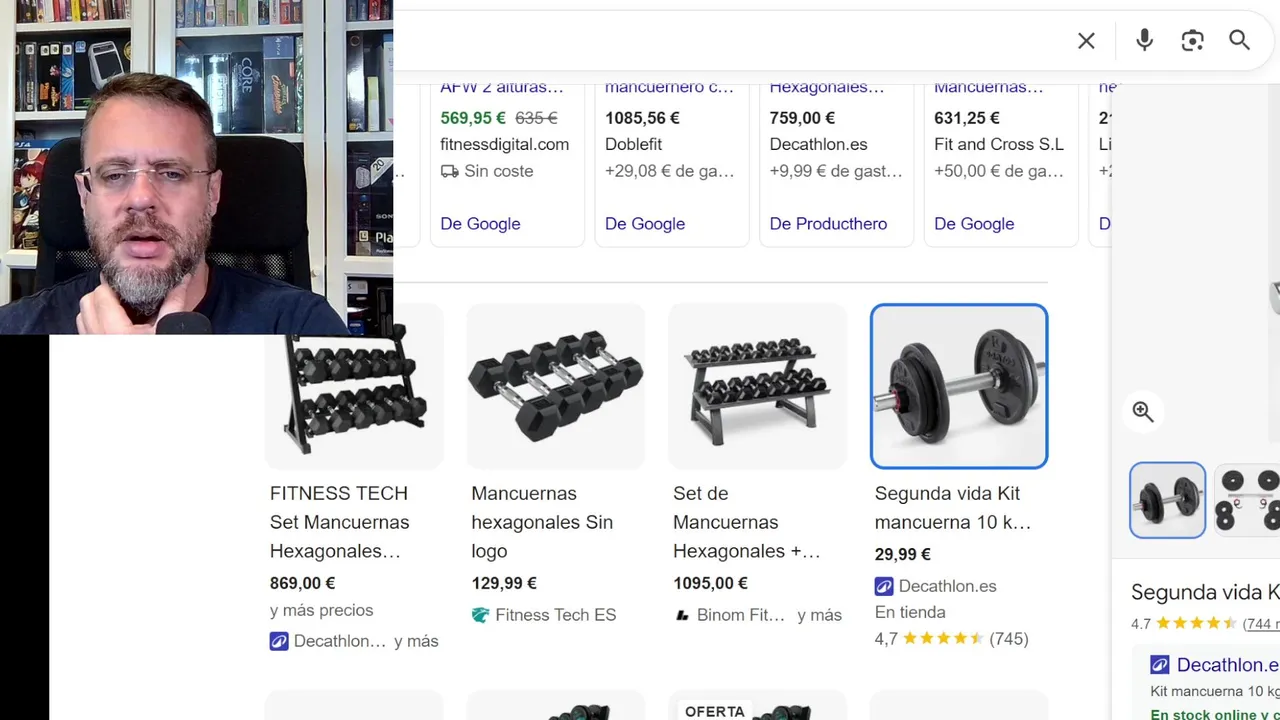The width and height of the screenshot is (1280, 720).
Task: Clear the search box with the X icon
Action: point(1086,41)
